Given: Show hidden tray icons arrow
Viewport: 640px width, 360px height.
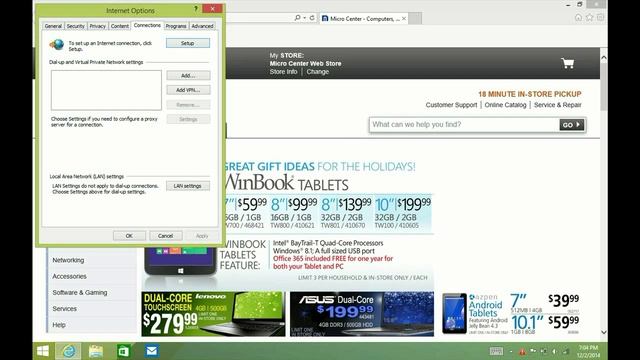Looking at the screenshot, I should point(511,351).
